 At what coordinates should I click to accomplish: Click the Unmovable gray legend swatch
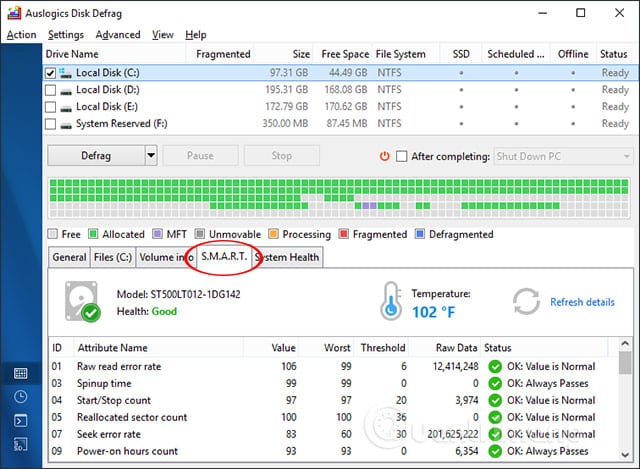[x=200, y=234]
